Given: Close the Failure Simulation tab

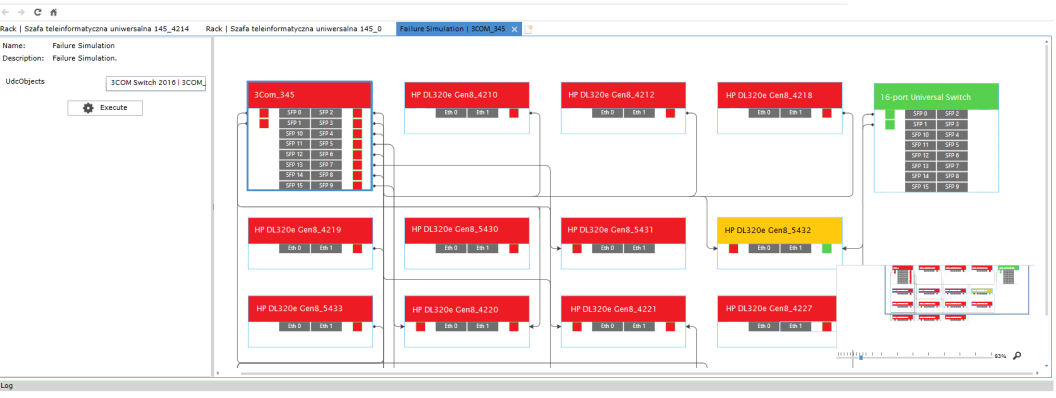Looking at the screenshot, I should 514,29.
